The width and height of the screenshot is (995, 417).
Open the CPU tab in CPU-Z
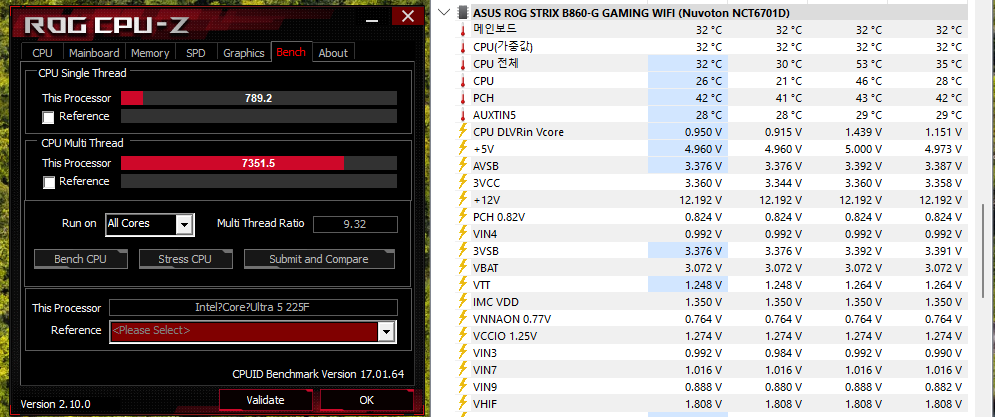coord(43,53)
